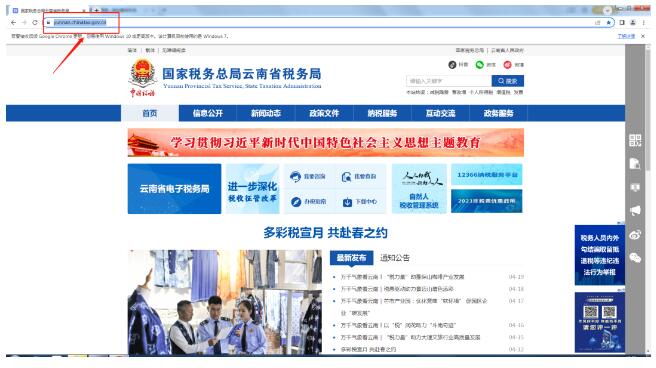656x368 pixels.
Task: Click the megaphone icon in the right sidebar
Action: click(635, 210)
